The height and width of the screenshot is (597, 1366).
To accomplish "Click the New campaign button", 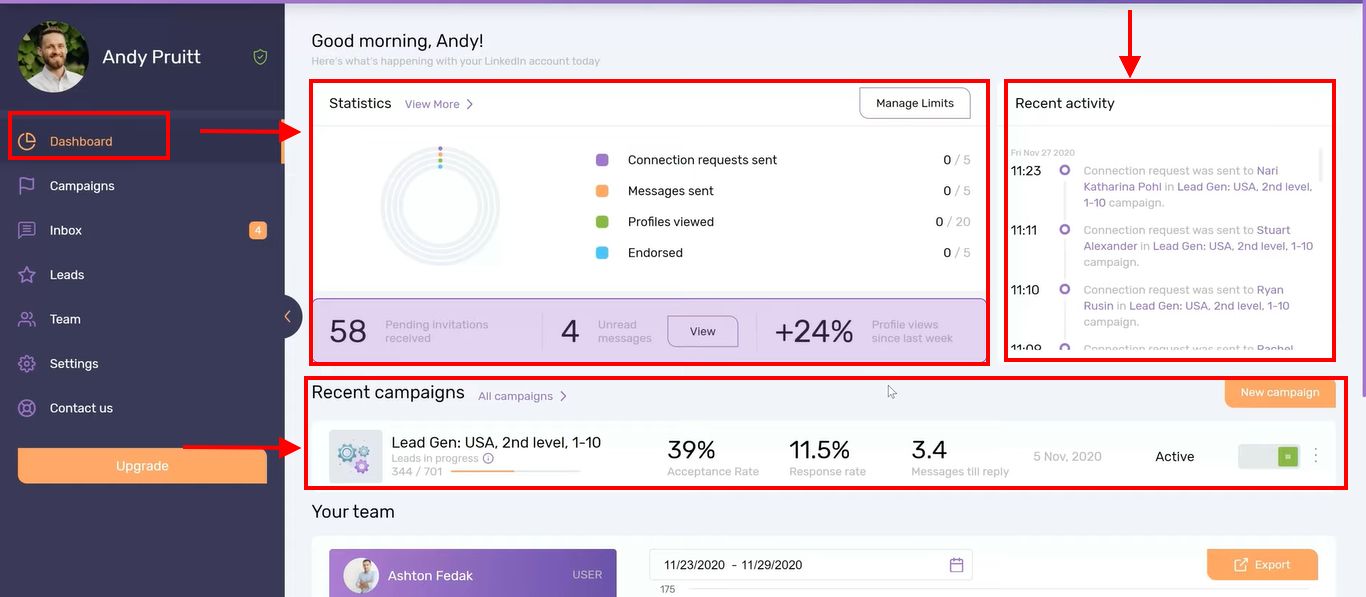I will tap(1279, 394).
